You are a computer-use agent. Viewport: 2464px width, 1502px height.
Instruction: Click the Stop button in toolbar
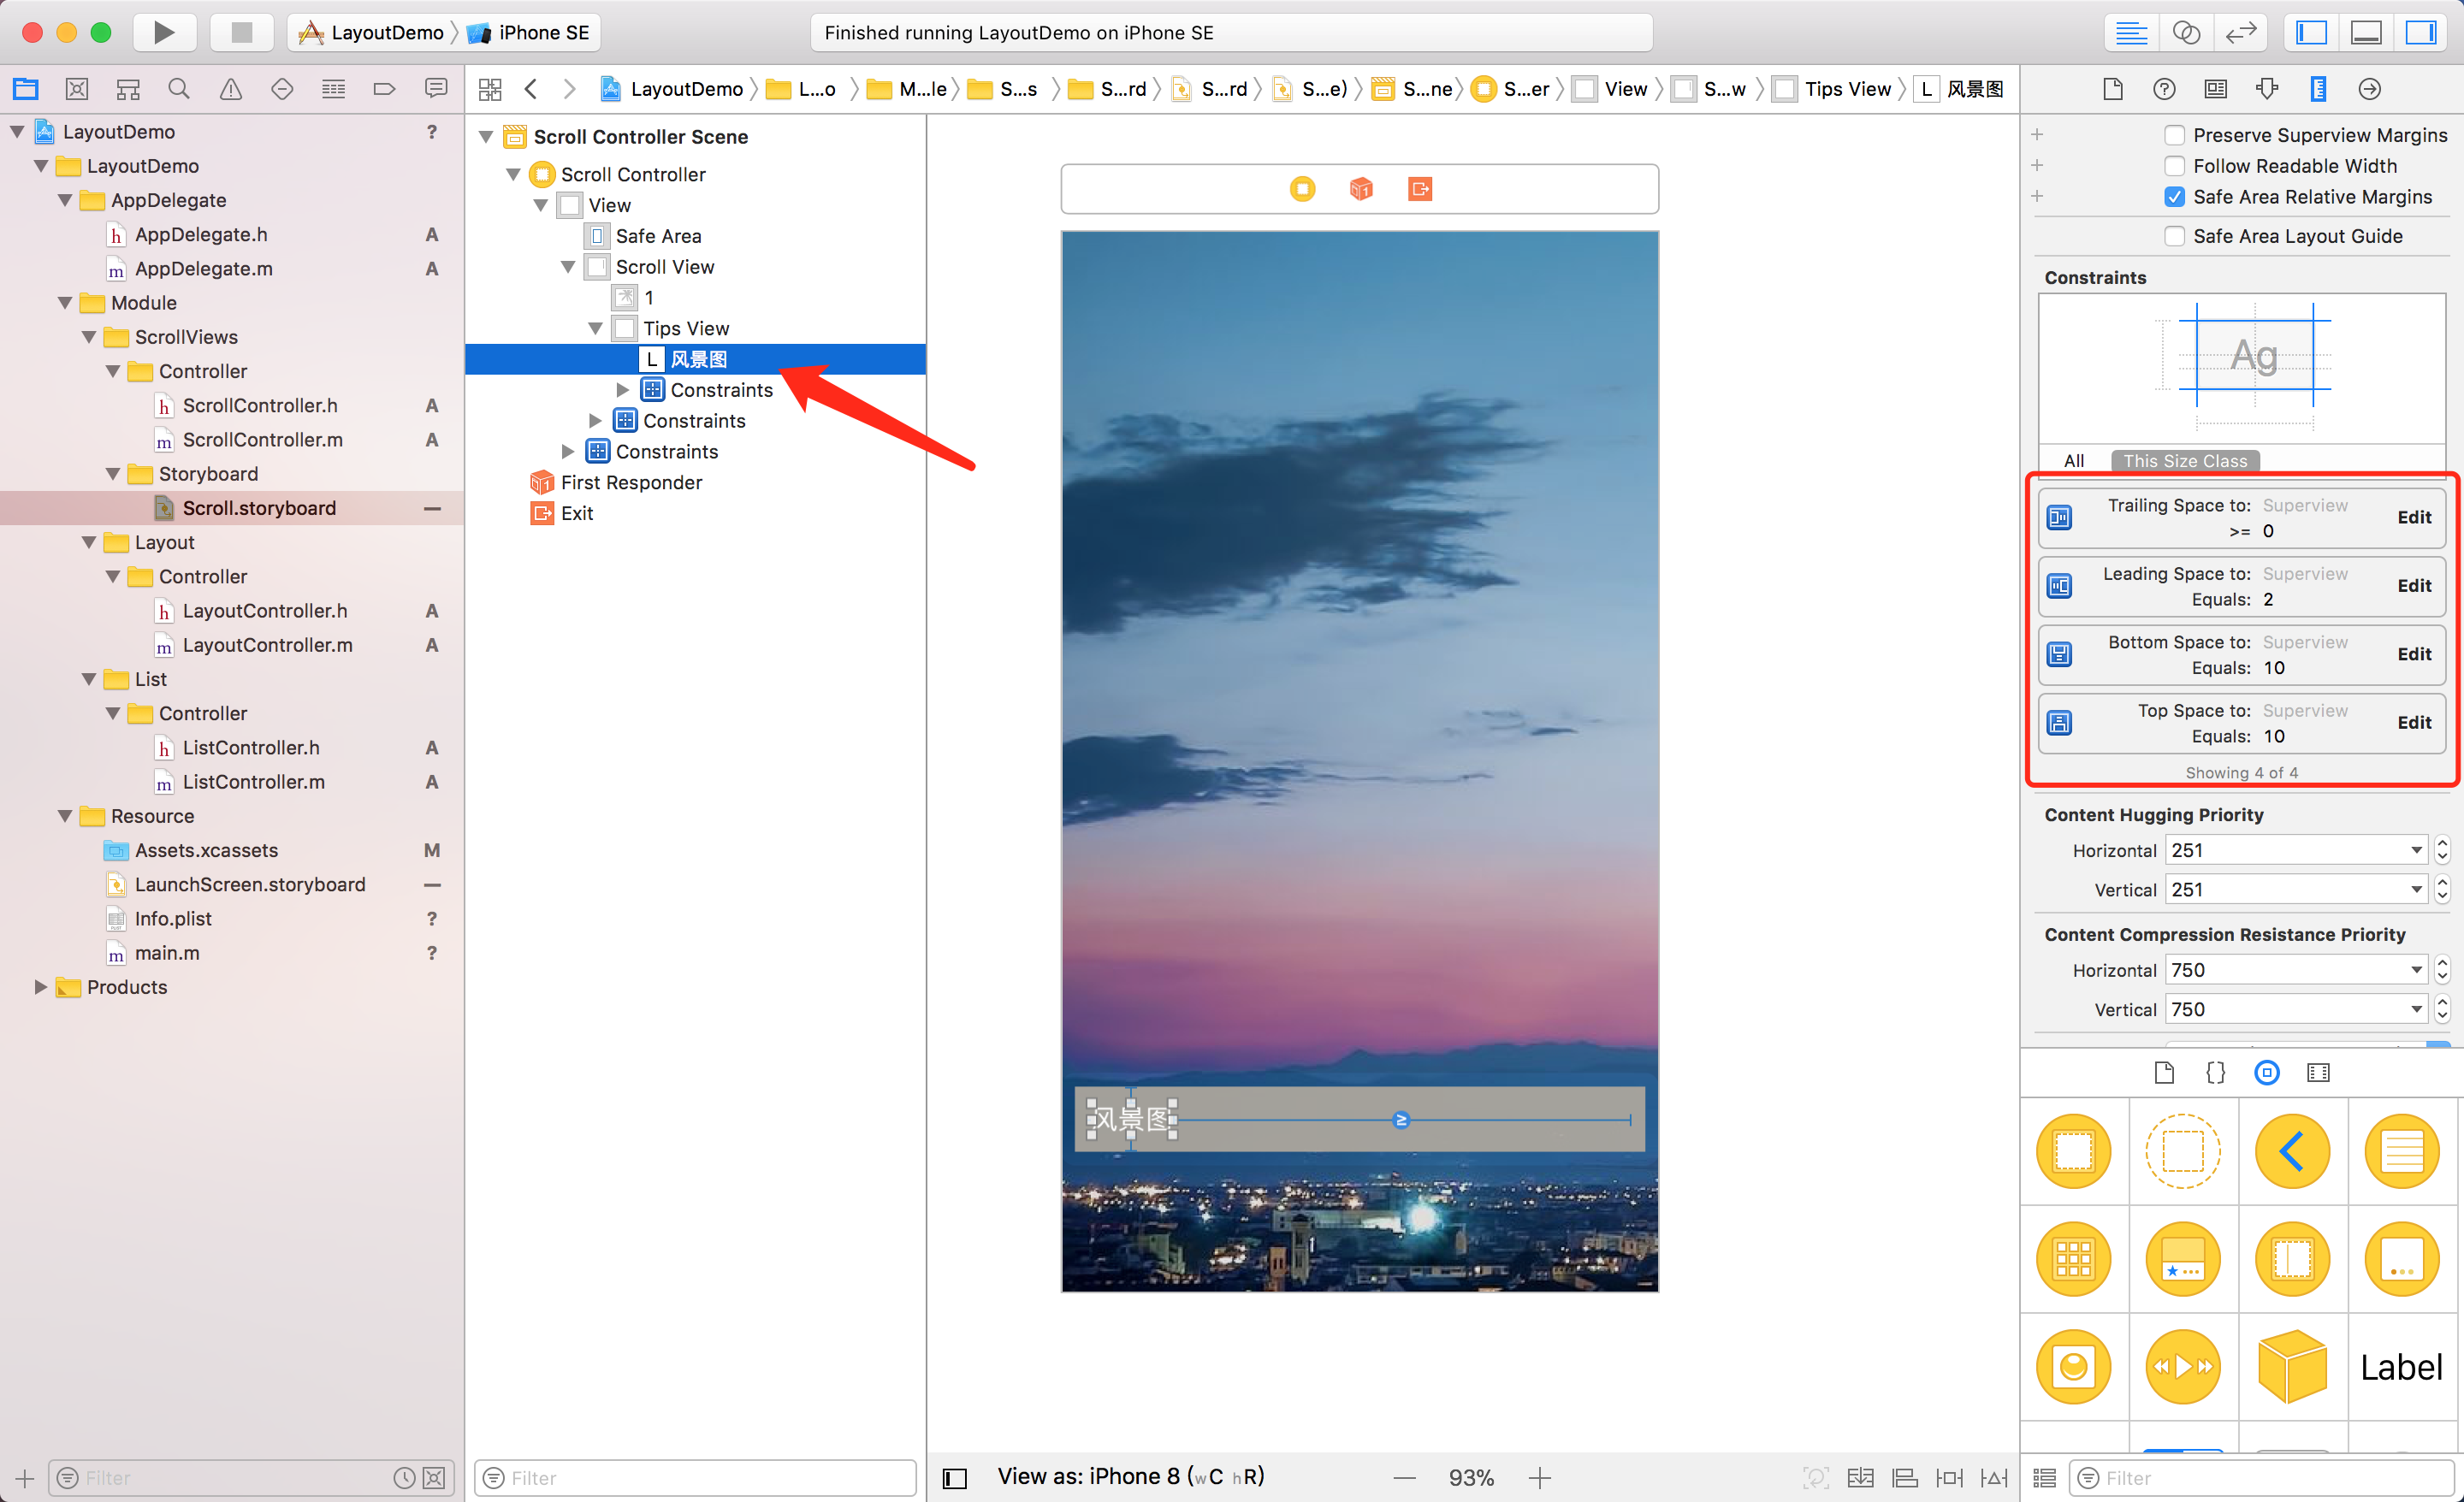241,32
